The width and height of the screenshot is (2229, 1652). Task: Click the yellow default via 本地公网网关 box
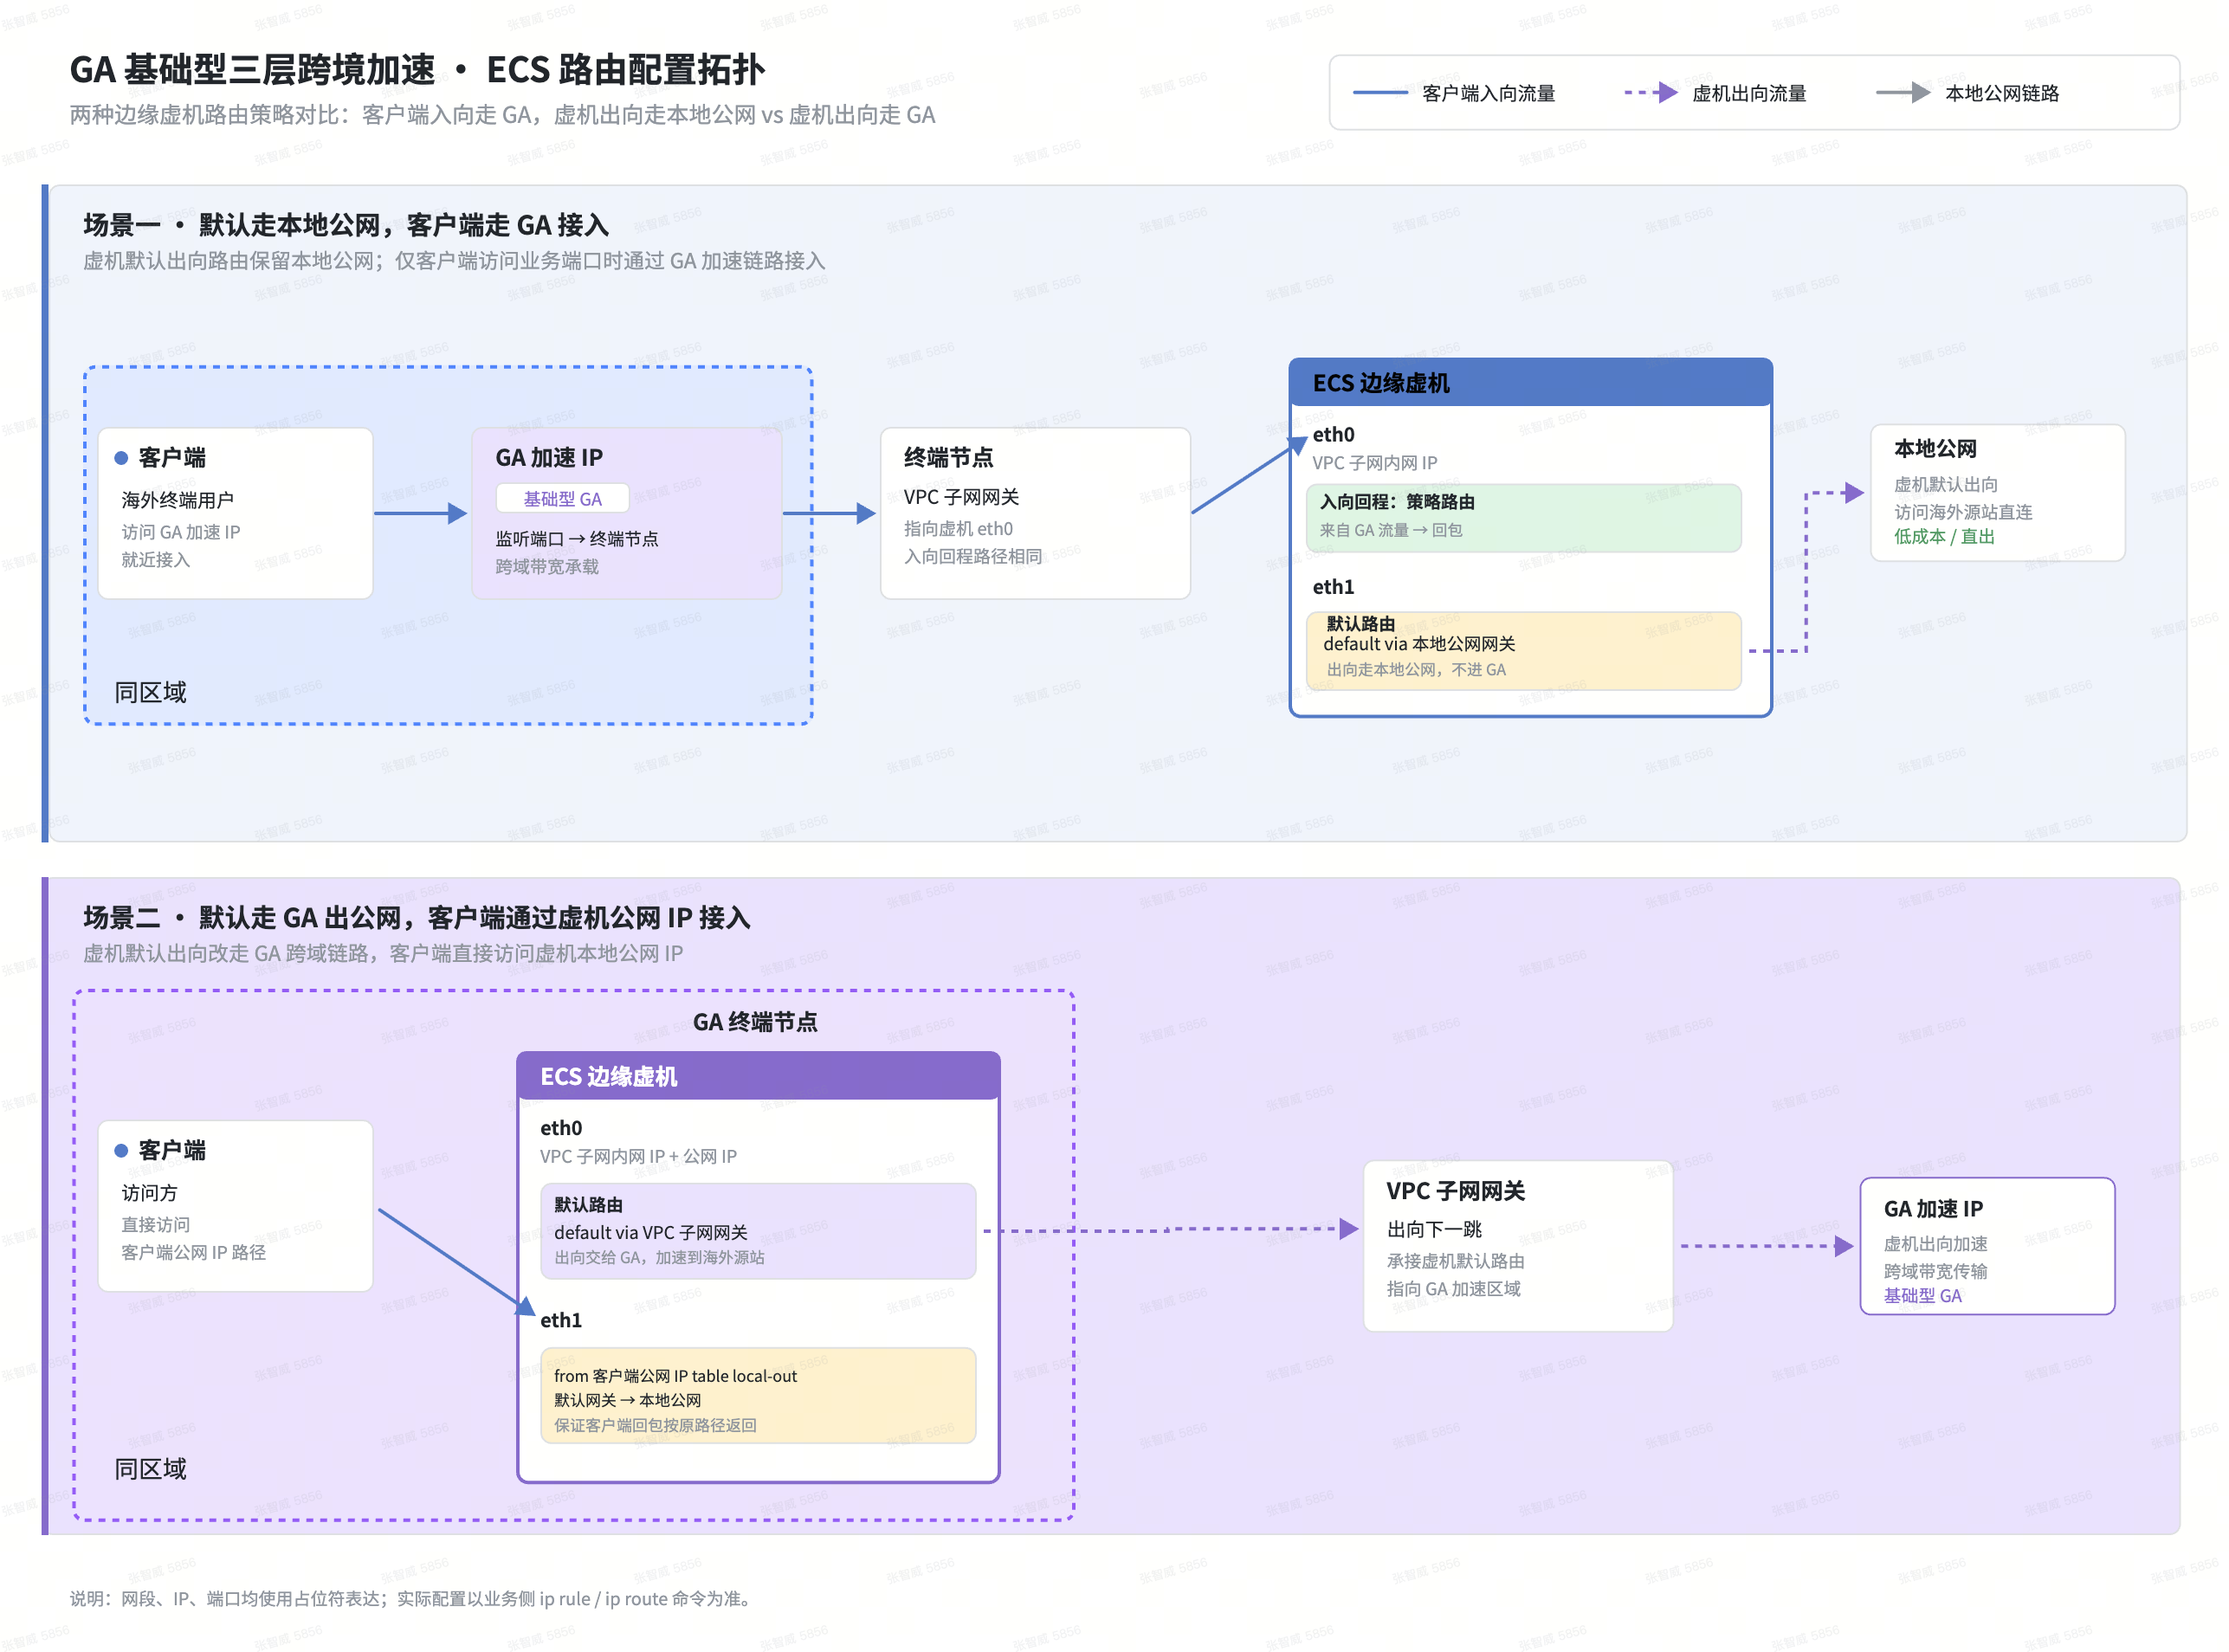tap(1523, 650)
